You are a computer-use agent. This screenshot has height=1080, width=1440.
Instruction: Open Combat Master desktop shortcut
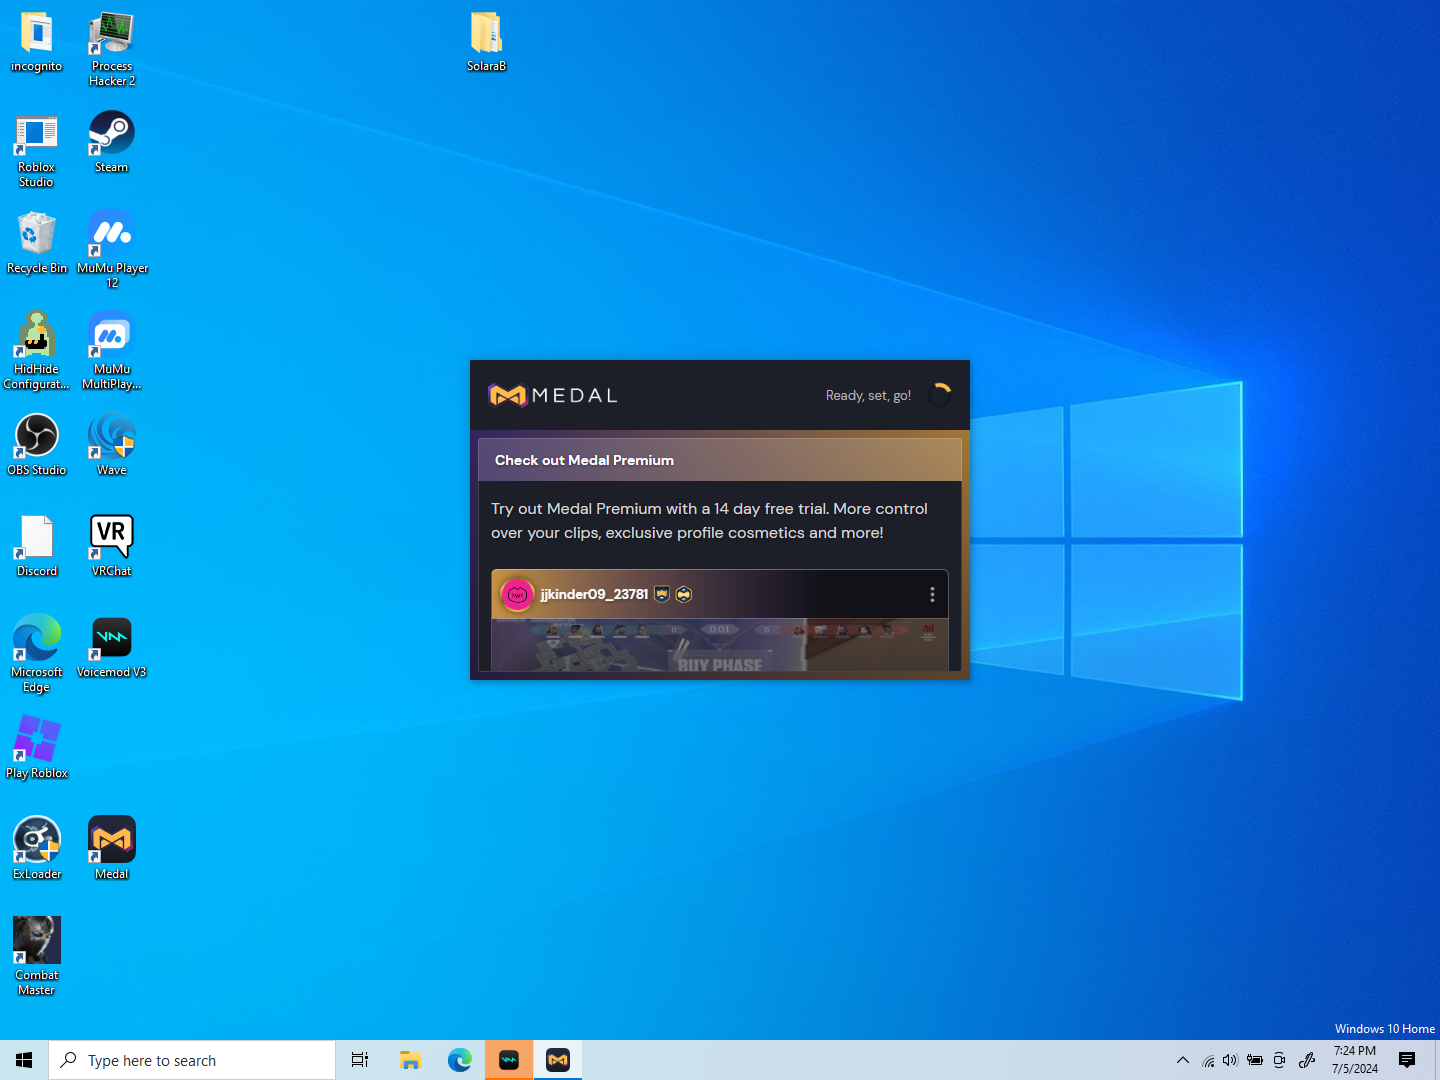tap(37, 957)
